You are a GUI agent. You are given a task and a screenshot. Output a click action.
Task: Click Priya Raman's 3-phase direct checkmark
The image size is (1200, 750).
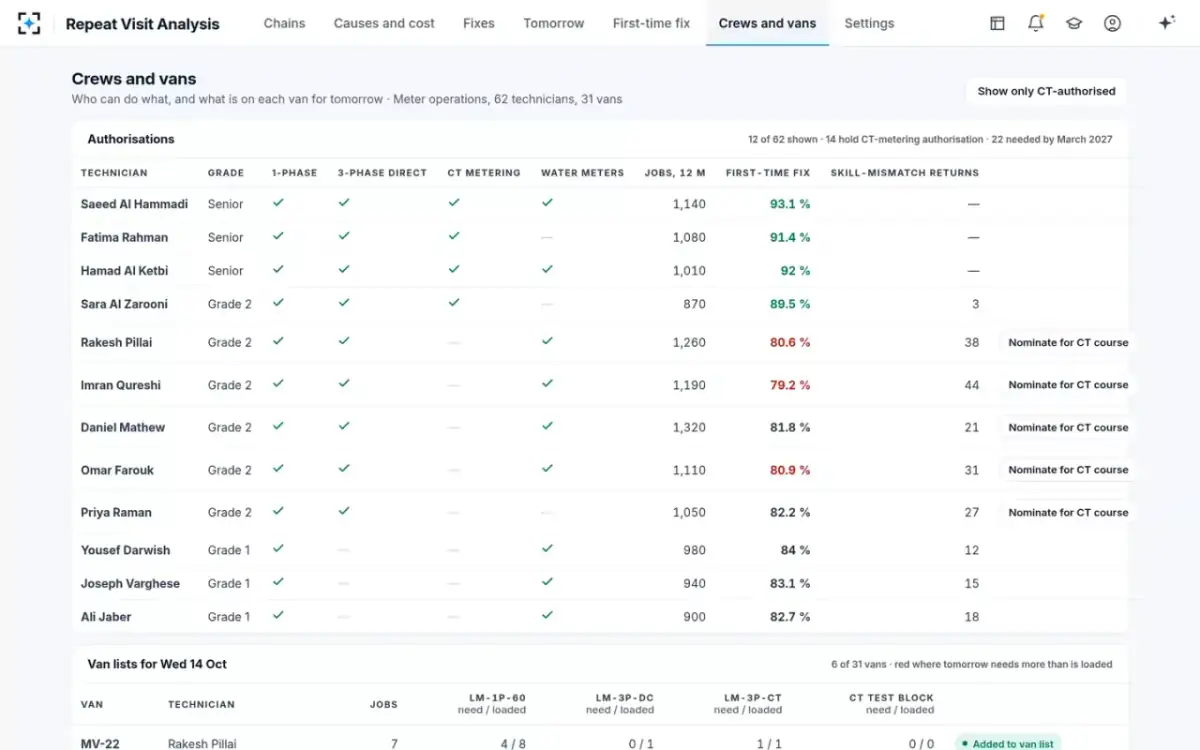(344, 511)
